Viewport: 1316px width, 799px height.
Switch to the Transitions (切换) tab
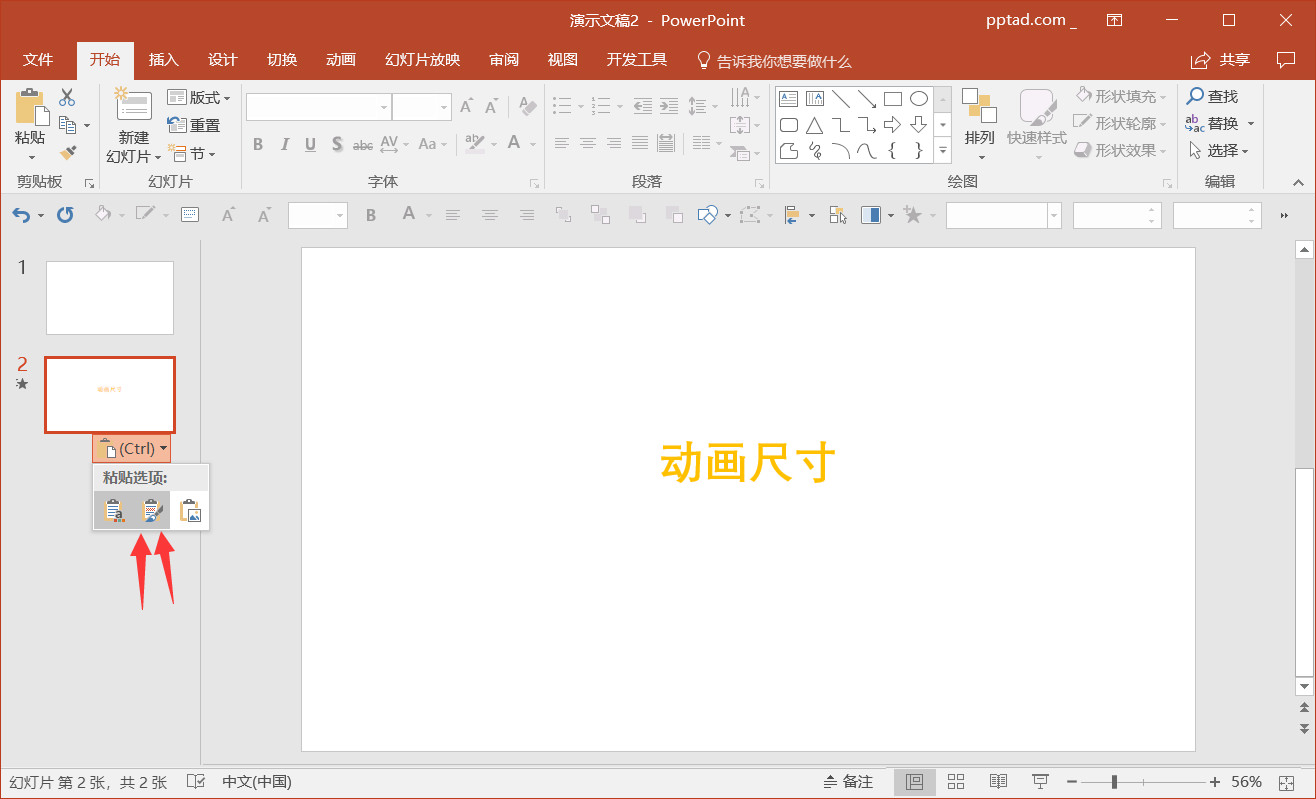tap(282, 60)
